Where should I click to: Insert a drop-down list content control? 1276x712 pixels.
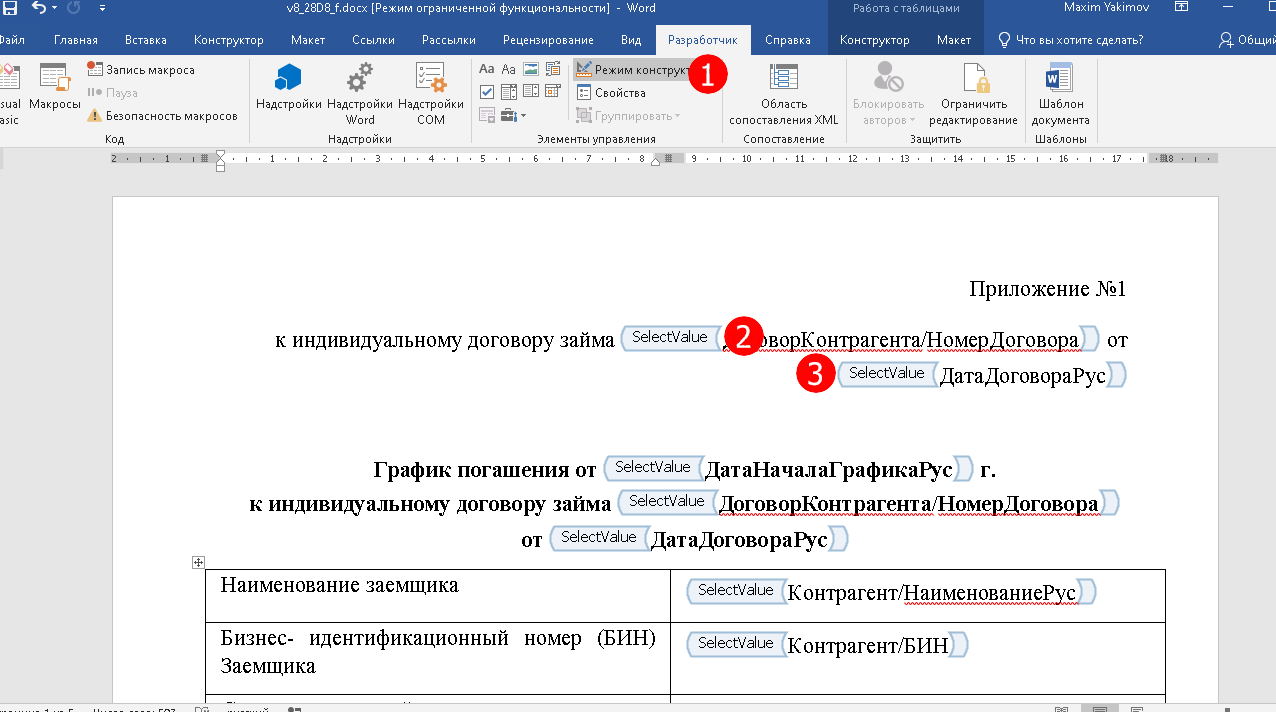pyautogui.click(x=531, y=92)
